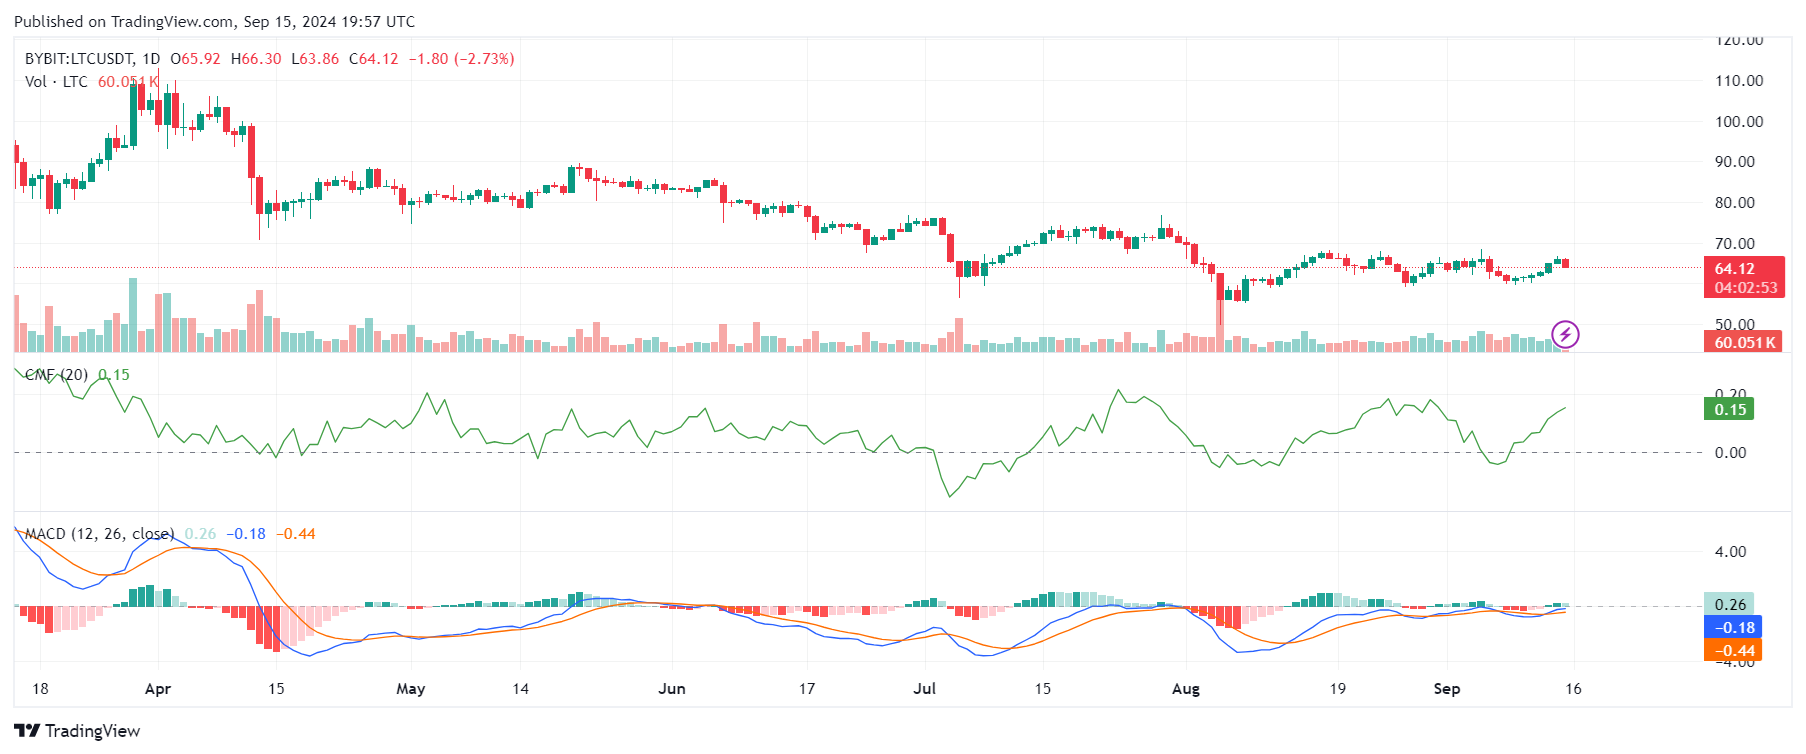Click the 100.00 price axis label

click(x=1739, y=122)
